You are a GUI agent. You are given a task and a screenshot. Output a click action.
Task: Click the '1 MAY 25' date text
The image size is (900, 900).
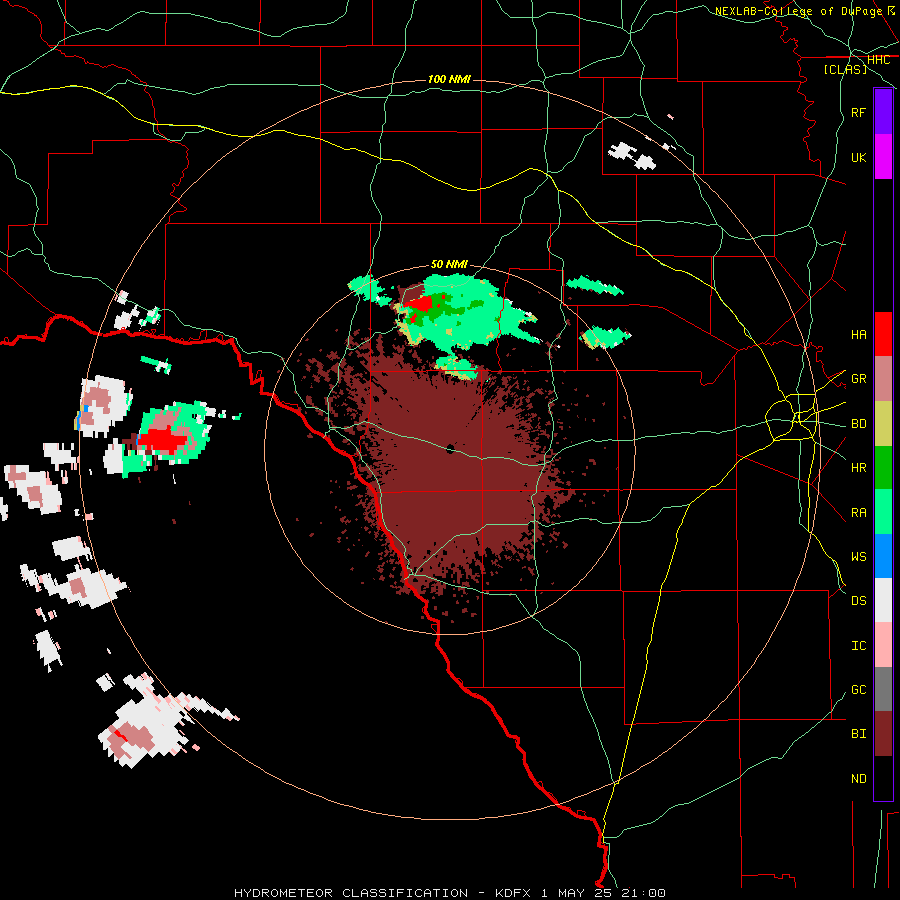pos(577,893)
